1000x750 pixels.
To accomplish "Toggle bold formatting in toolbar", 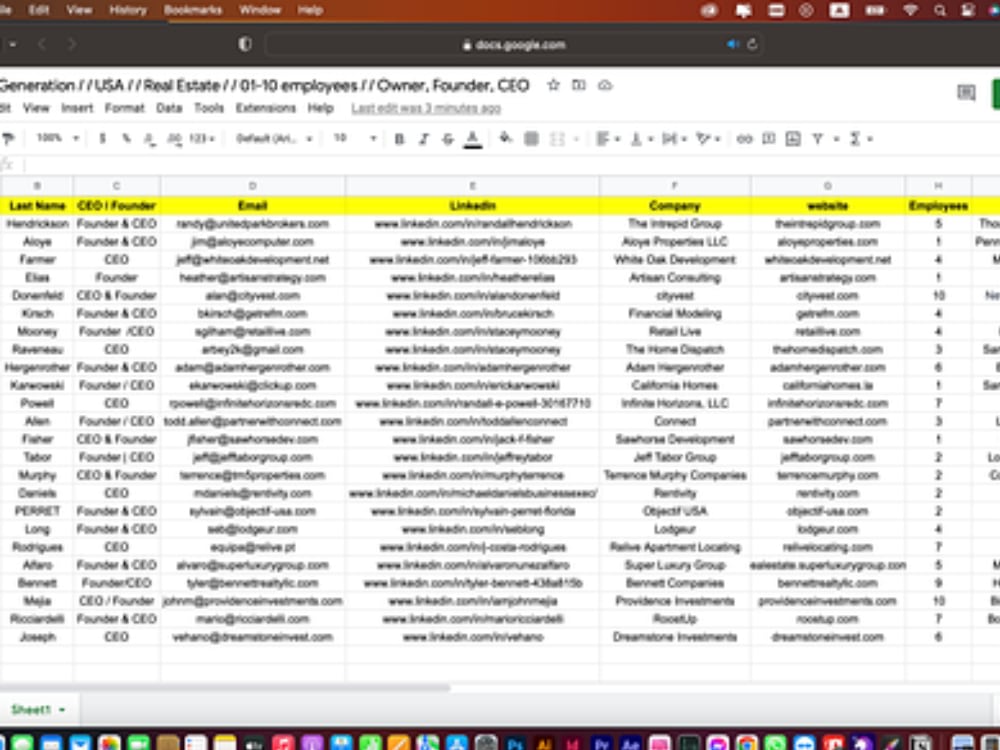I will [x=399, y=138].
